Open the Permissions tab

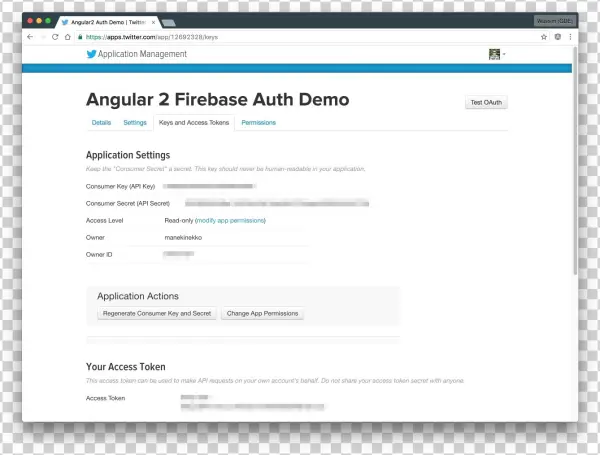(259, 122)
